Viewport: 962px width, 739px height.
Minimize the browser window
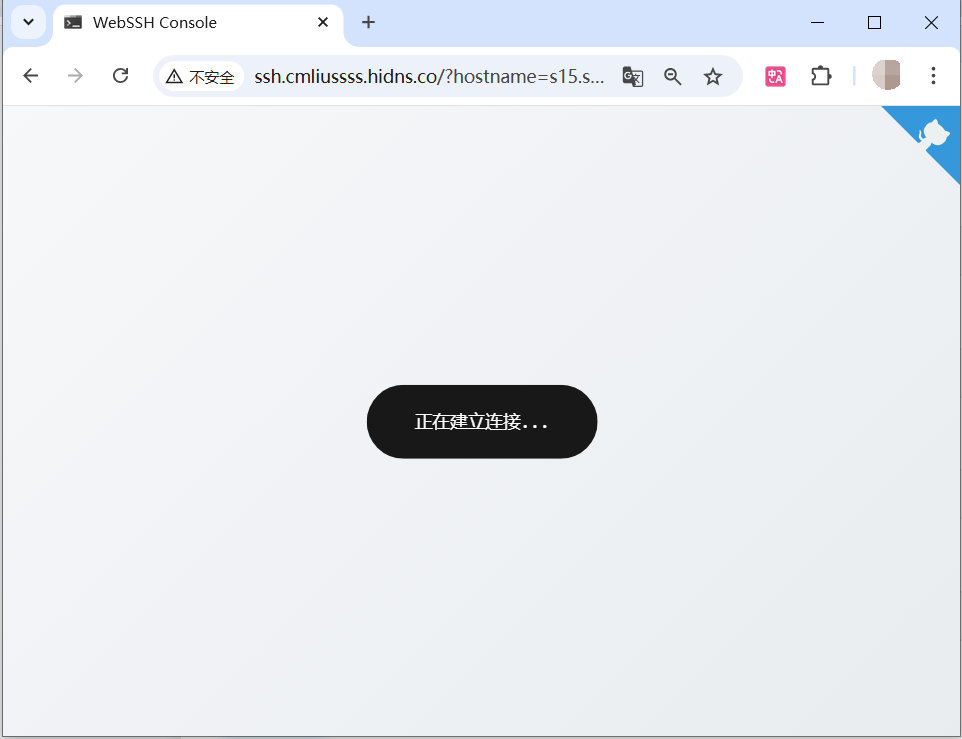(x=818, y=22)
